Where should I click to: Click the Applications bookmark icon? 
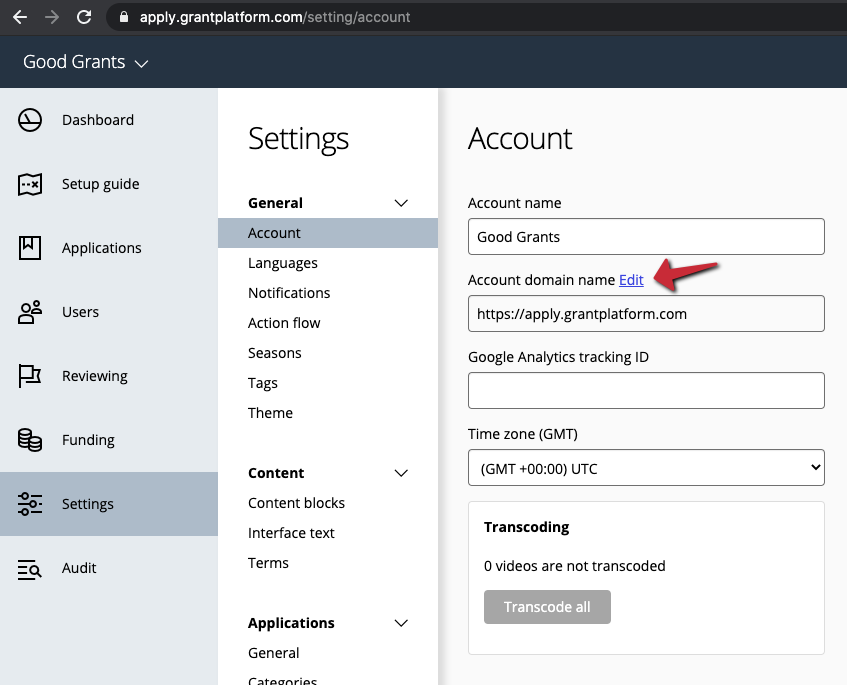(x=30, y=248)
